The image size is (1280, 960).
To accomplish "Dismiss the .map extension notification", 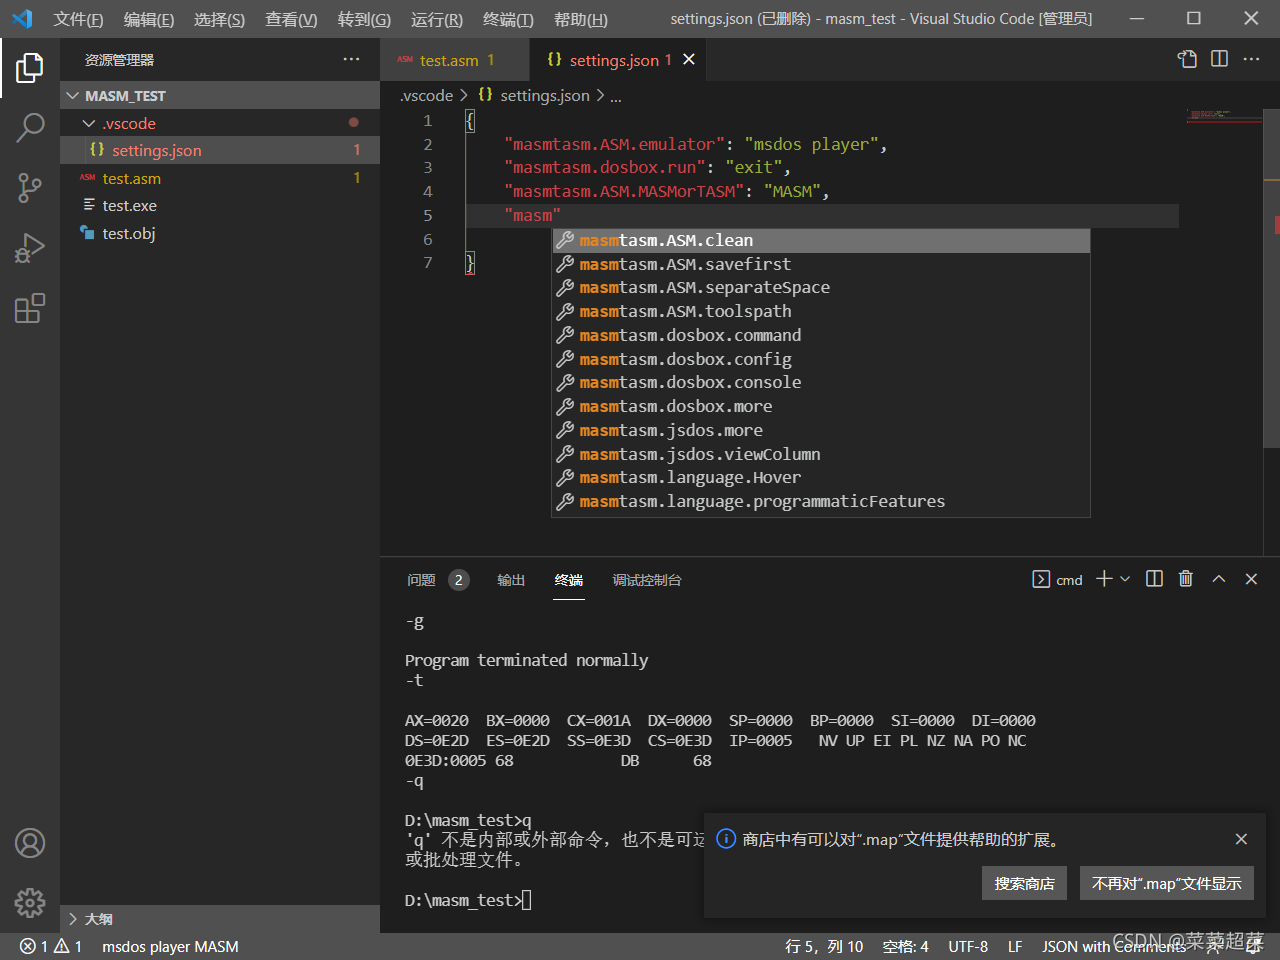I will point(1241,839).
